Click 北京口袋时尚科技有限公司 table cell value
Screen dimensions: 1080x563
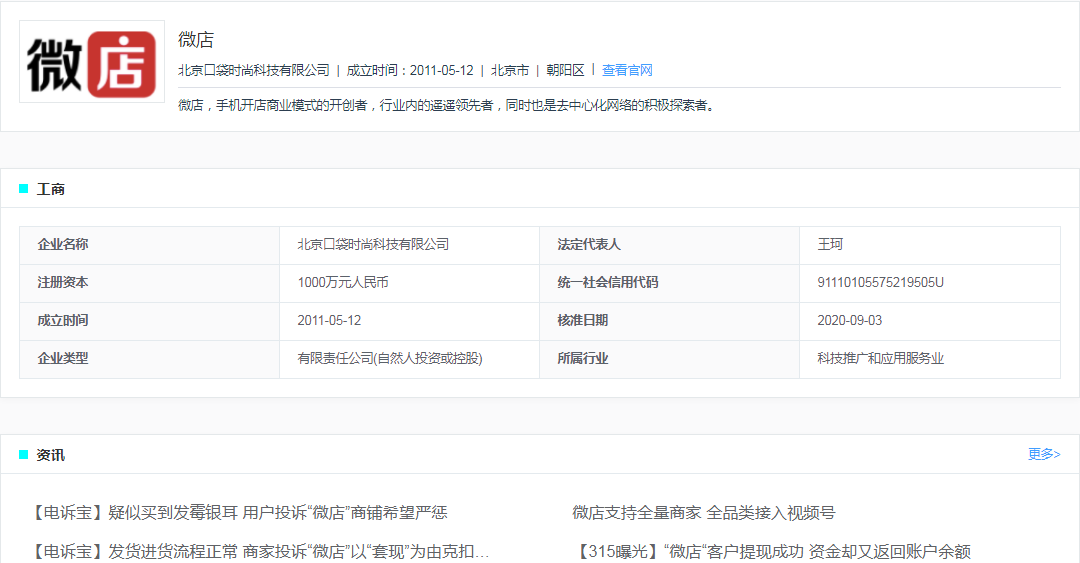(x=409, y=245)
